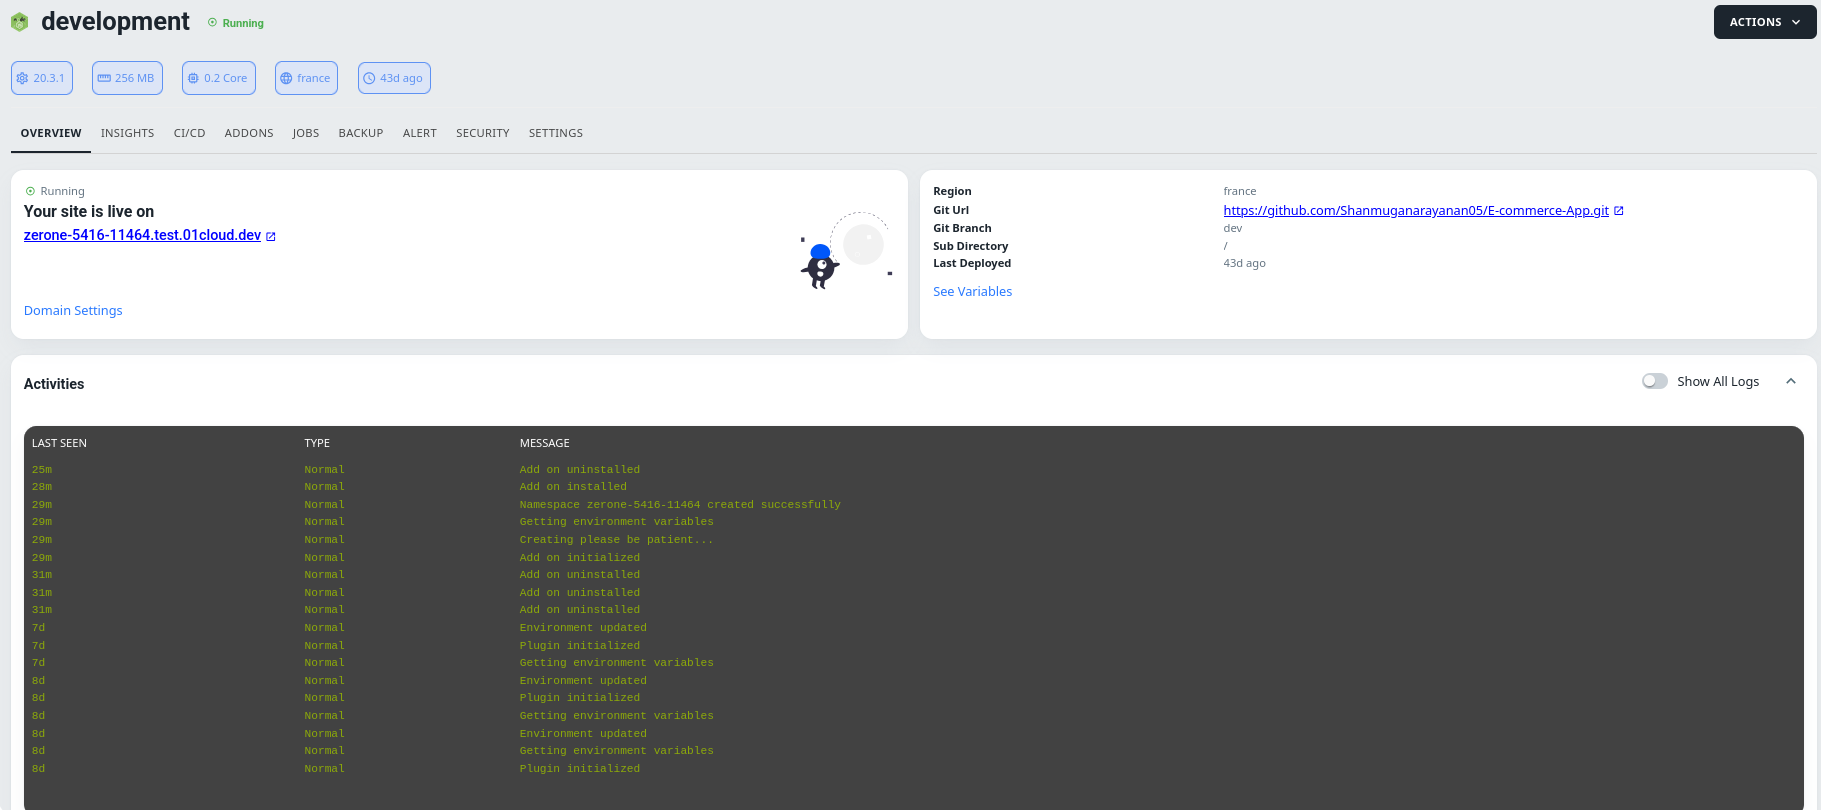Click the development project title
Screen dimensions: 1821x810
(115, 22)
